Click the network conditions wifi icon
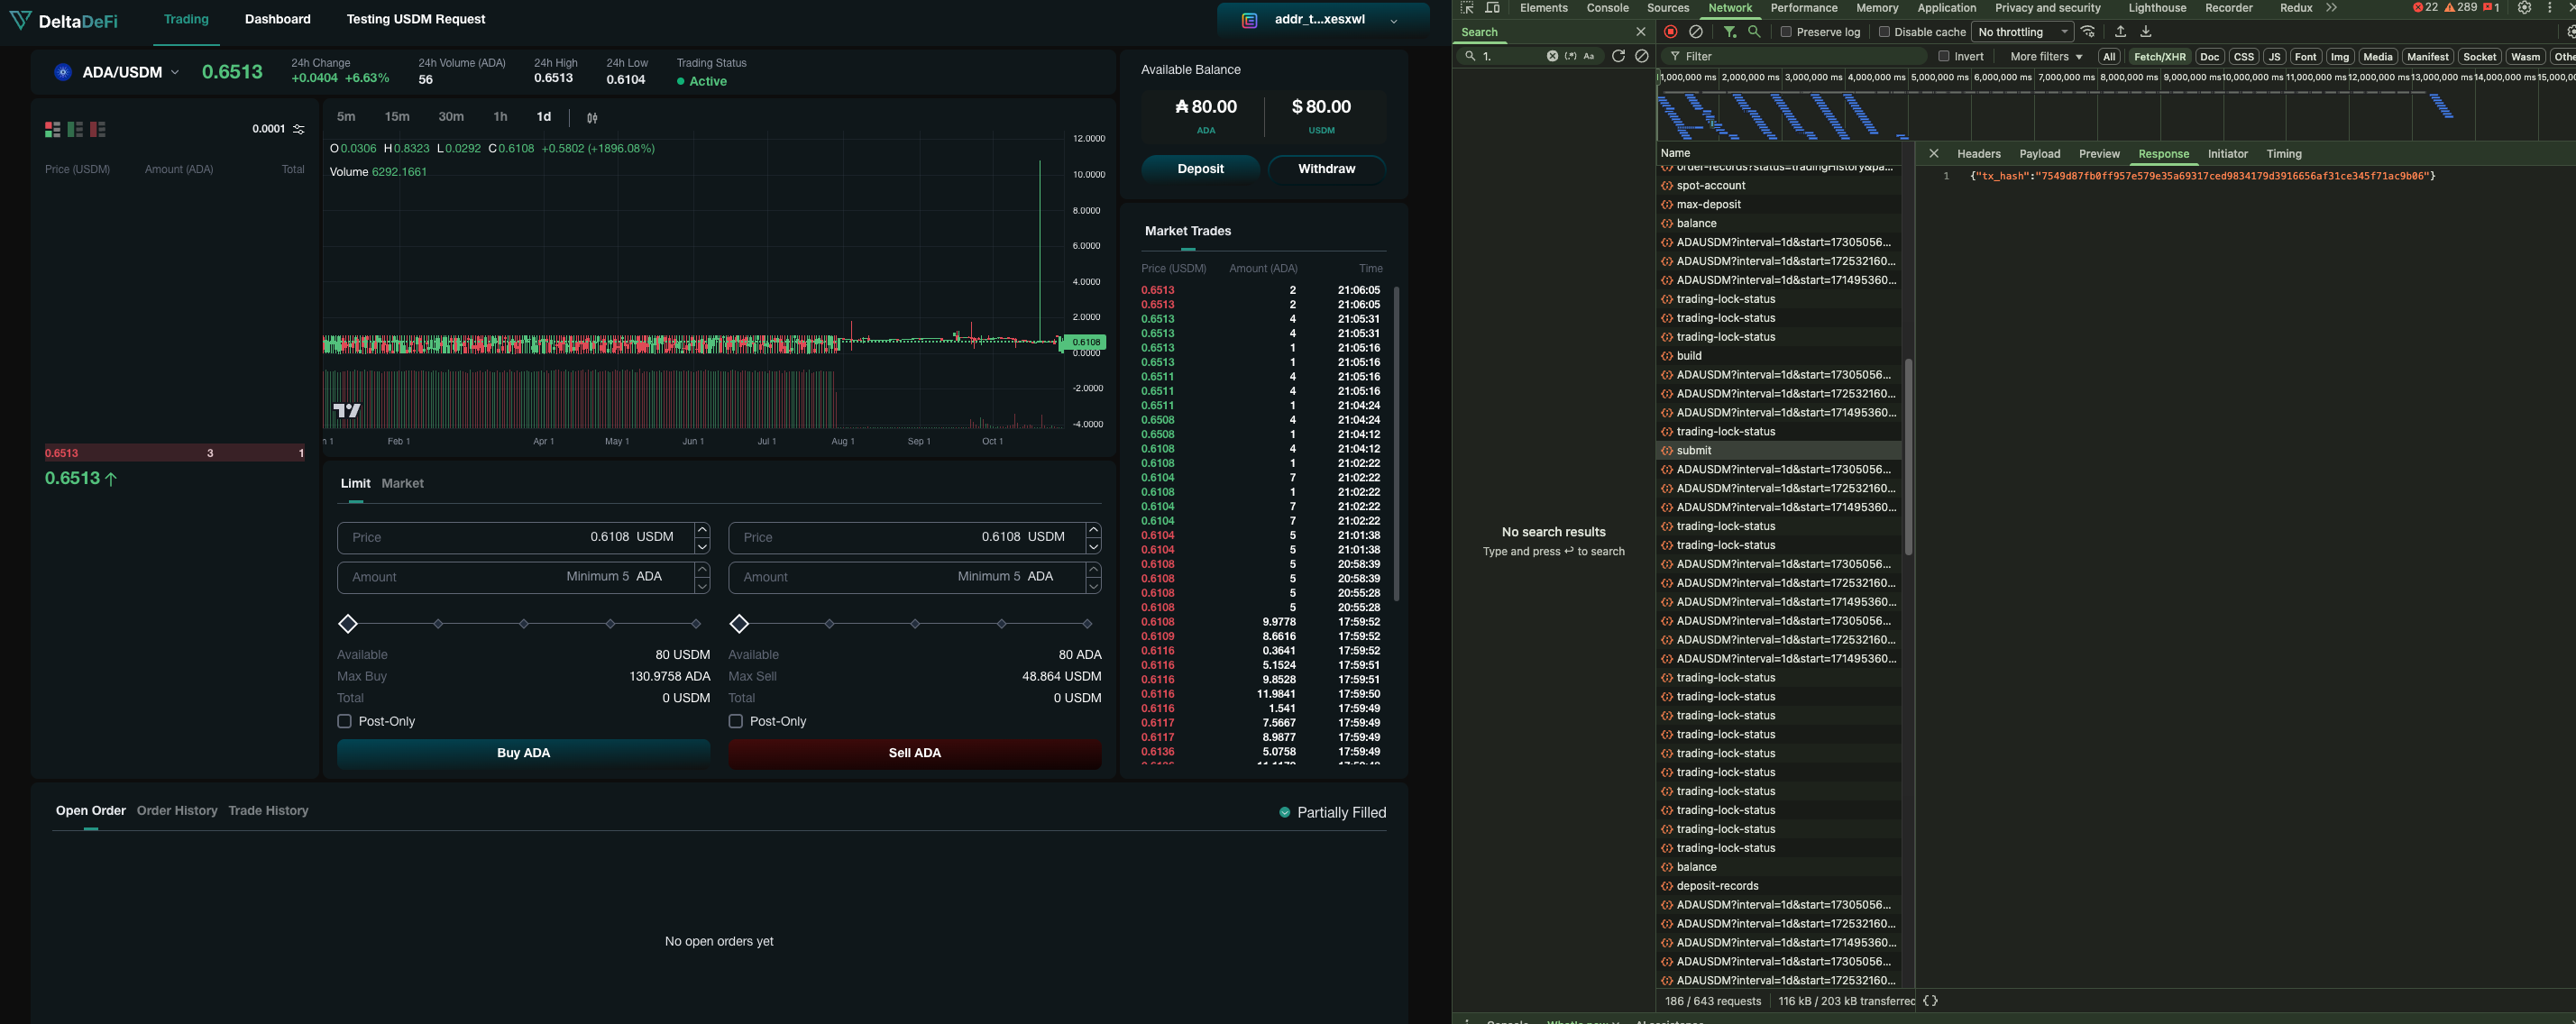The height and width of the screenshot is (1024, 2576). 2088,32
